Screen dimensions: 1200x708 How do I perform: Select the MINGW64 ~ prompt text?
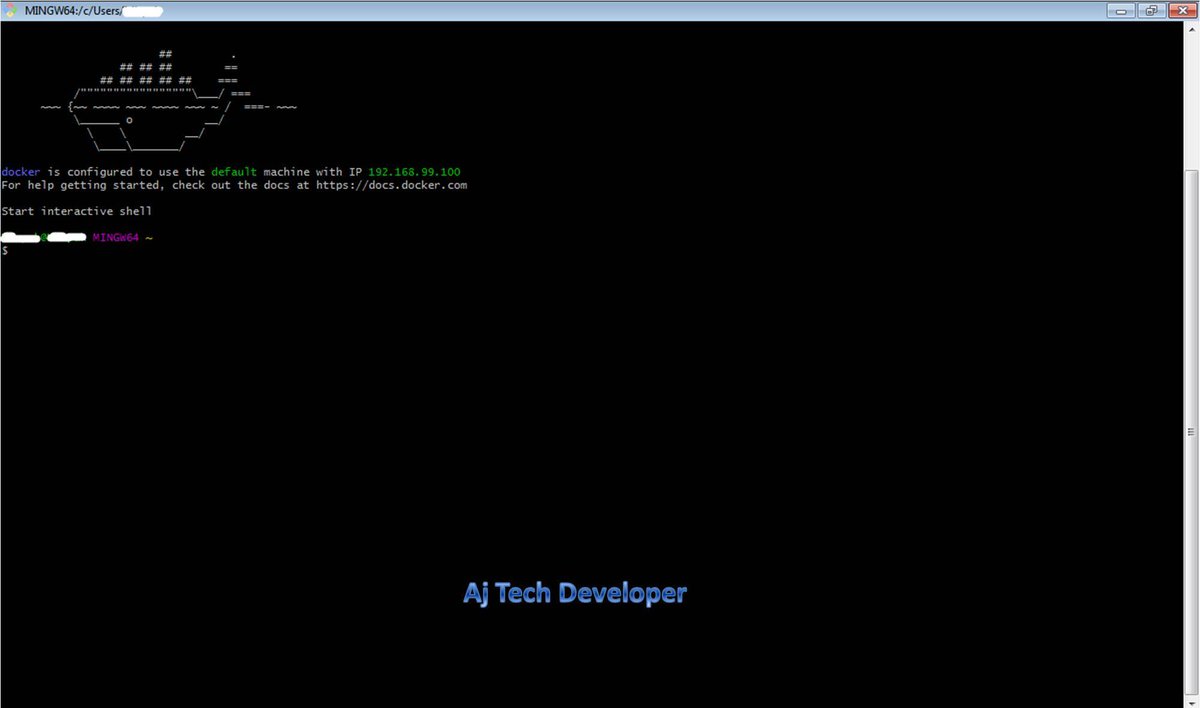(x=120, y=237)
